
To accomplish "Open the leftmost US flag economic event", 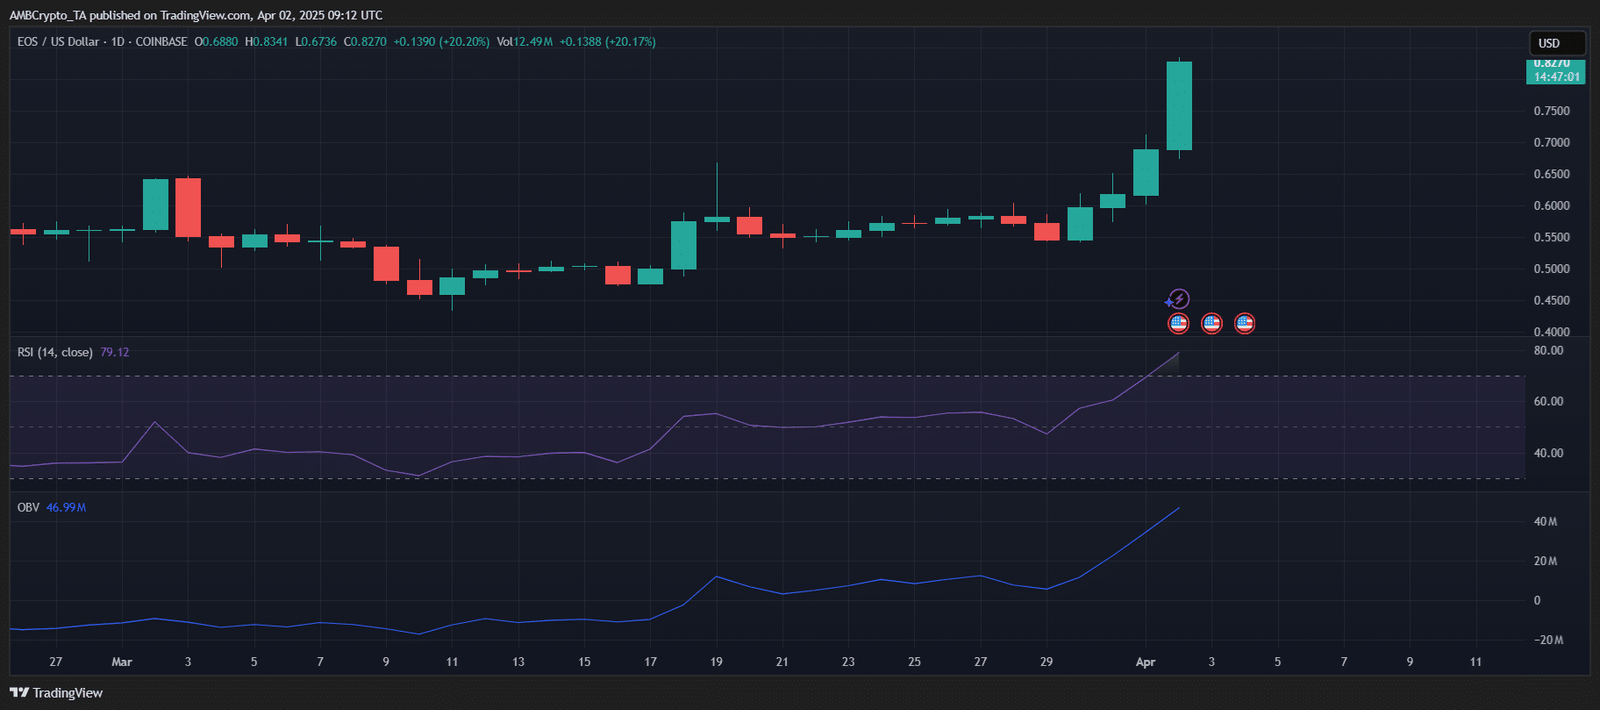I will [1178, 323].
